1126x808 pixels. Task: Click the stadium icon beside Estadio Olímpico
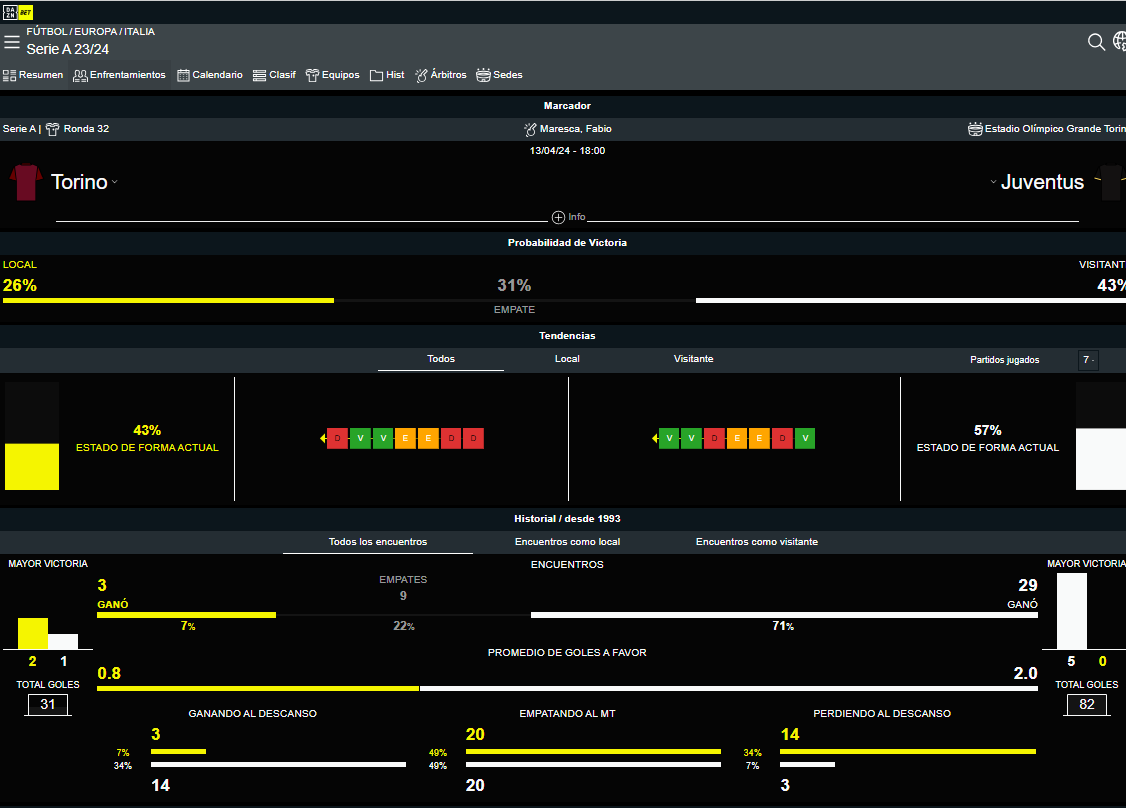[x=975, y=129]
